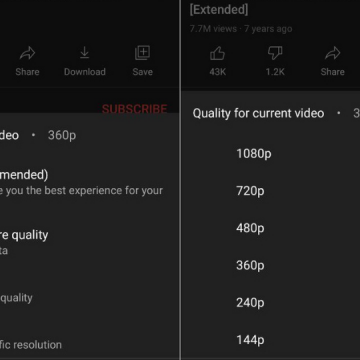This screenshot has height=360, width=360.
Task: Select 144p lowest quality
Action: pyautogui.click(x=250, y=340)
